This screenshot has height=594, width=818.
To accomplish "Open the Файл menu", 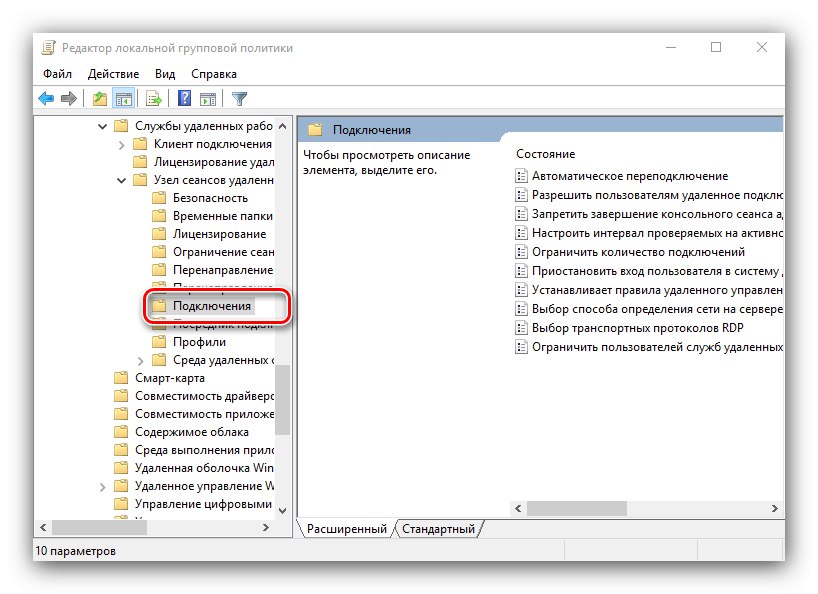I will coord(57,73).
